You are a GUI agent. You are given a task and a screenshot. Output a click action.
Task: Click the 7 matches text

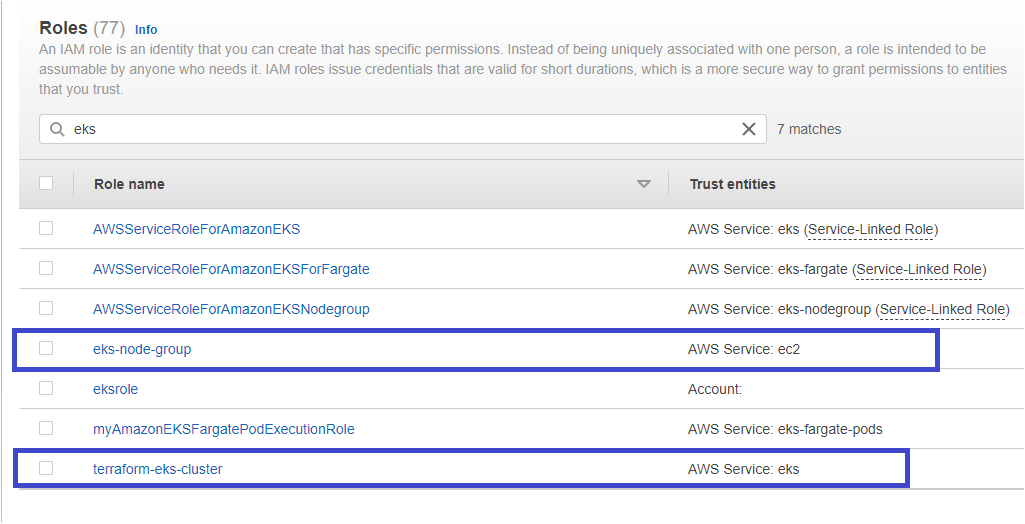click(x=809, y=129)
